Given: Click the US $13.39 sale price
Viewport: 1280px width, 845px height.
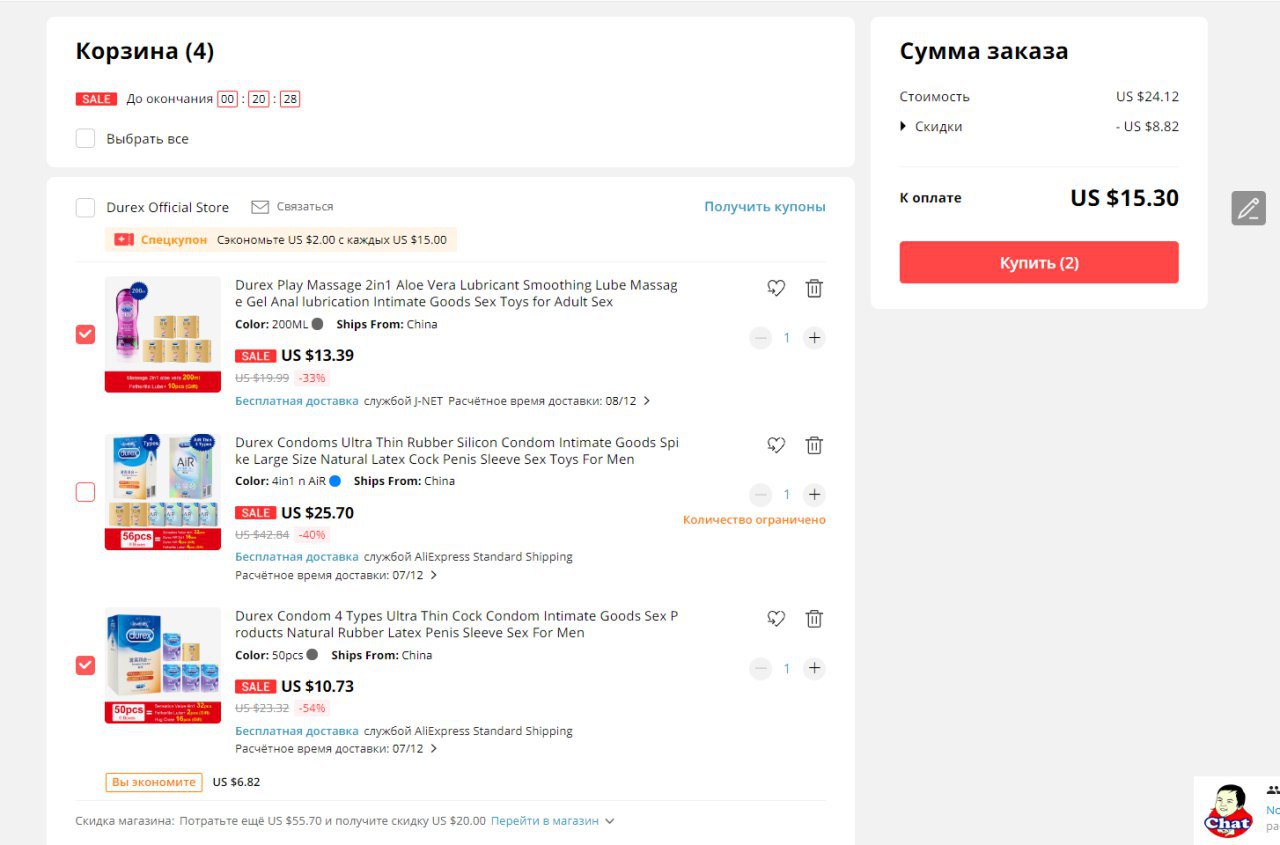Looking at the screenshot, I should (x=317, y=355).
